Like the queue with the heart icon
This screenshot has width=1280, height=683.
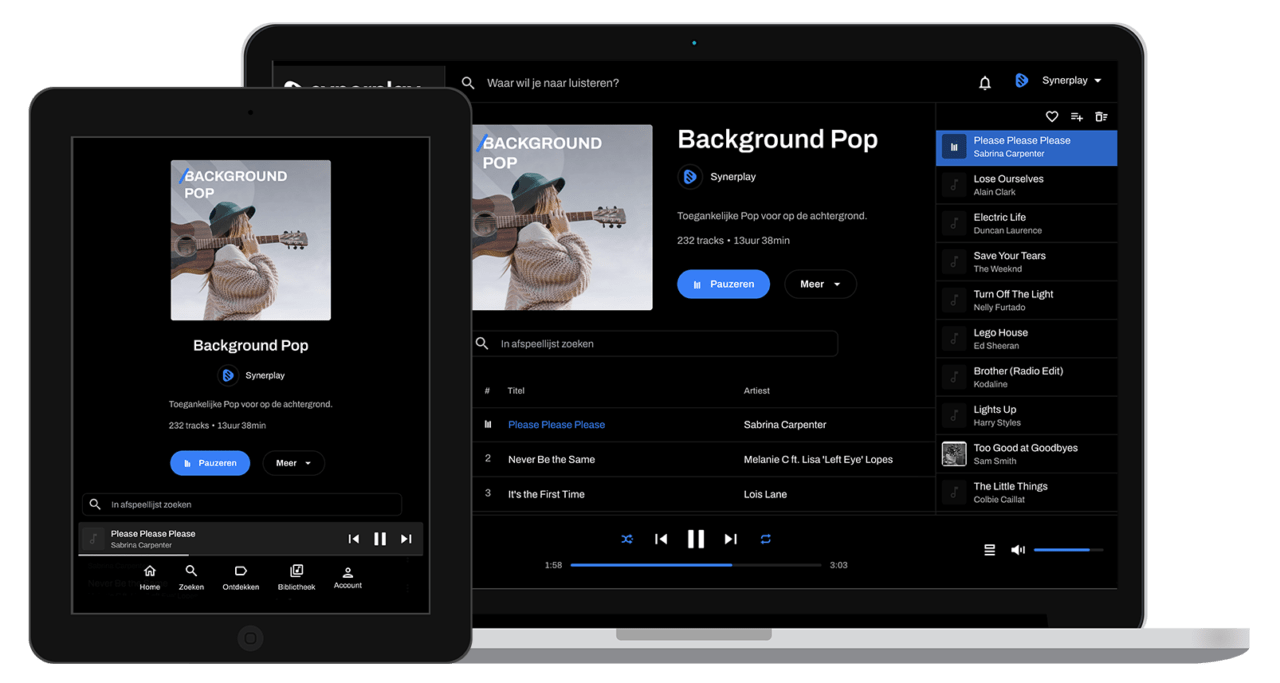1051,117
